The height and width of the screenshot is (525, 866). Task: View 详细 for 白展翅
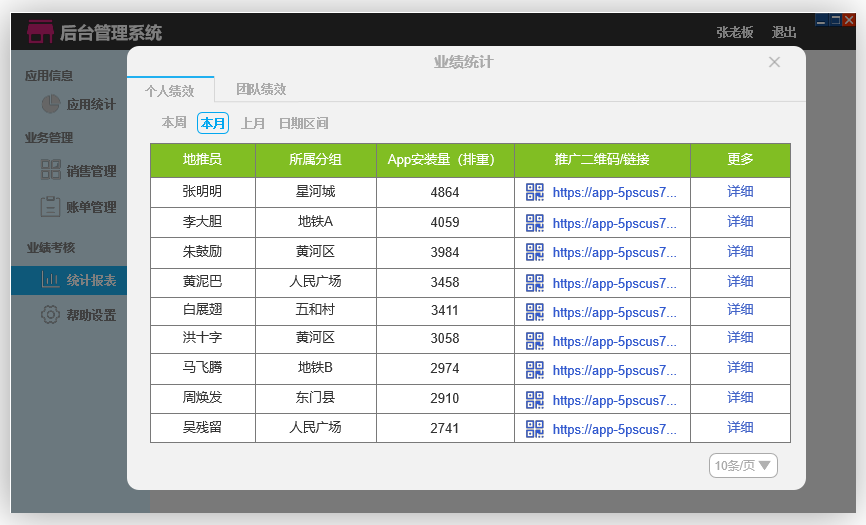pyautogui.click(x=740, y=309)
